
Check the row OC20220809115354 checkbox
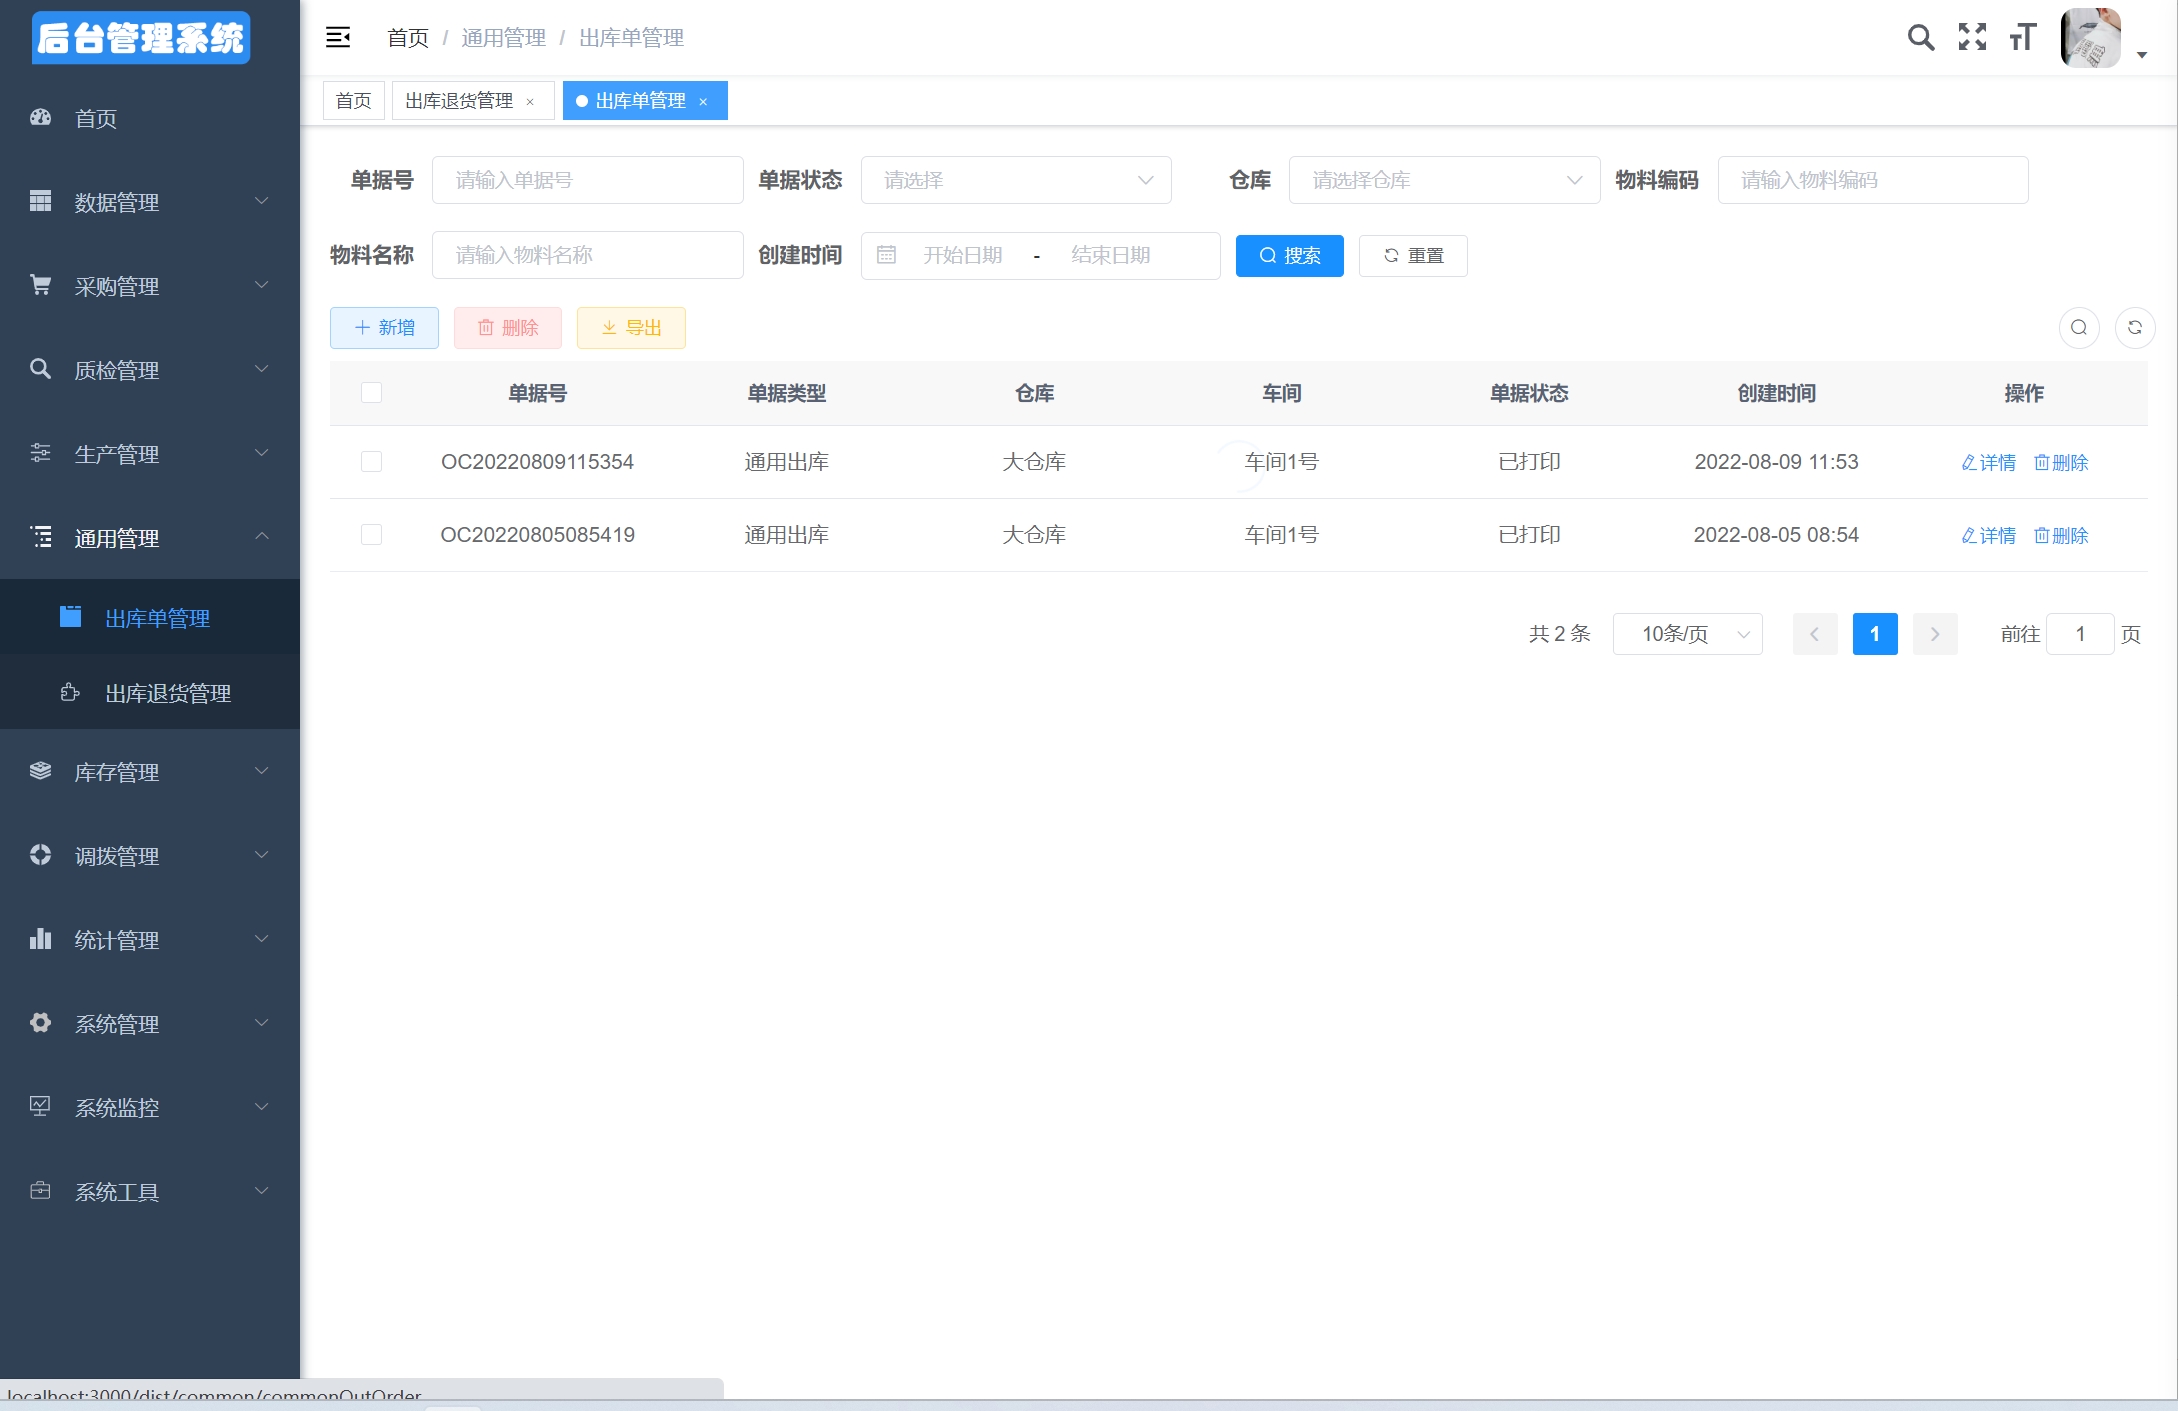(x=371, y=462)
